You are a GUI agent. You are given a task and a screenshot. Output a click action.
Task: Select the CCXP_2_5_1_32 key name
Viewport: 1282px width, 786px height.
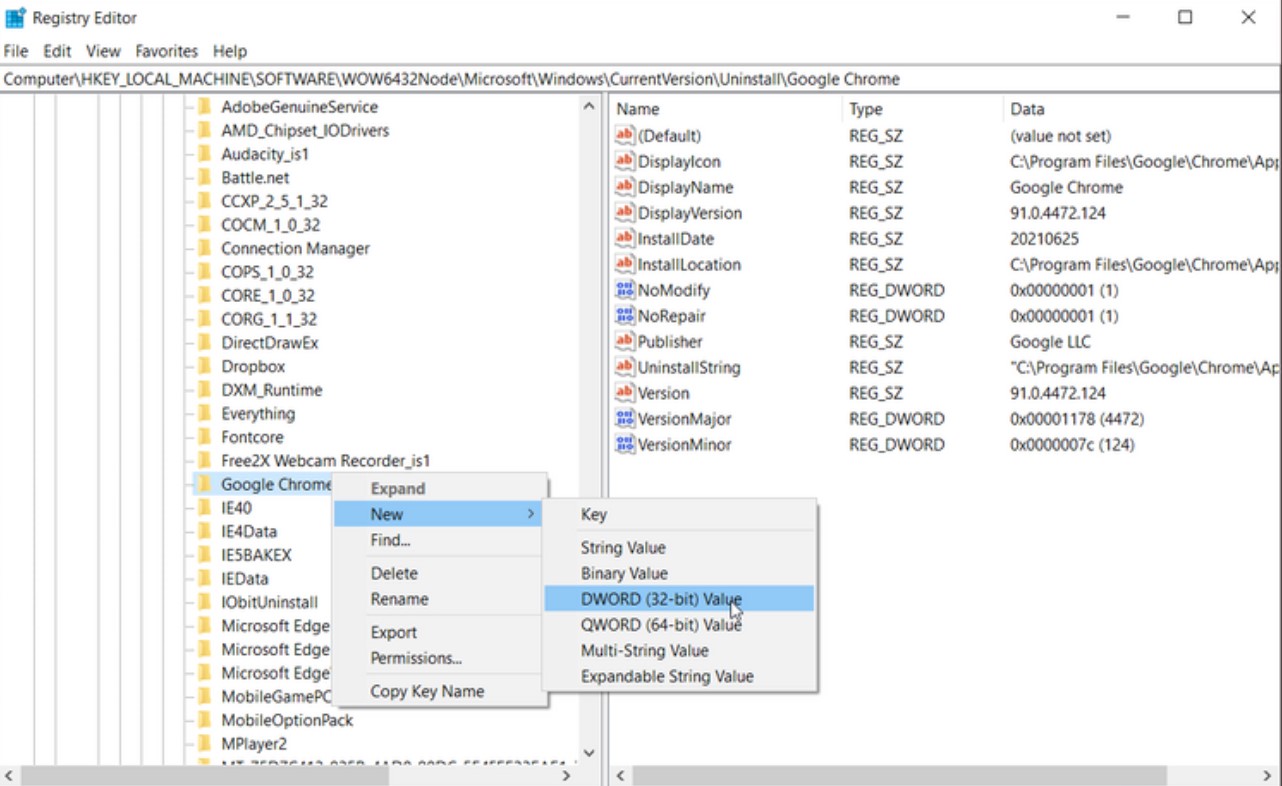[x=274, y=201]
